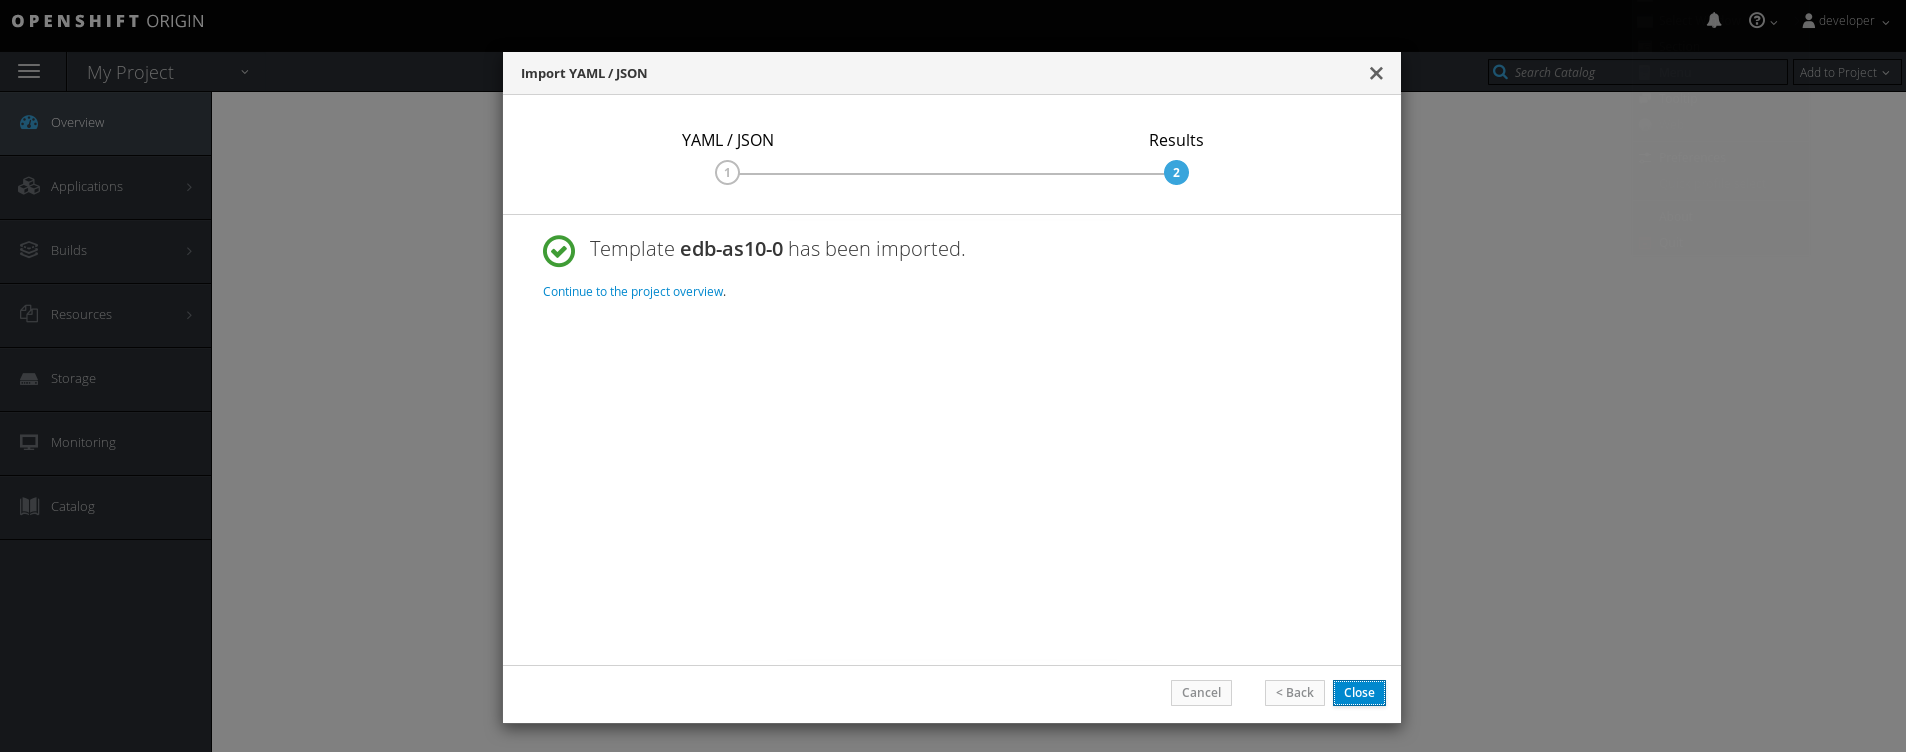Click the Overview dashboard icon
This screenshot has height=752, width=1906.
29,122
